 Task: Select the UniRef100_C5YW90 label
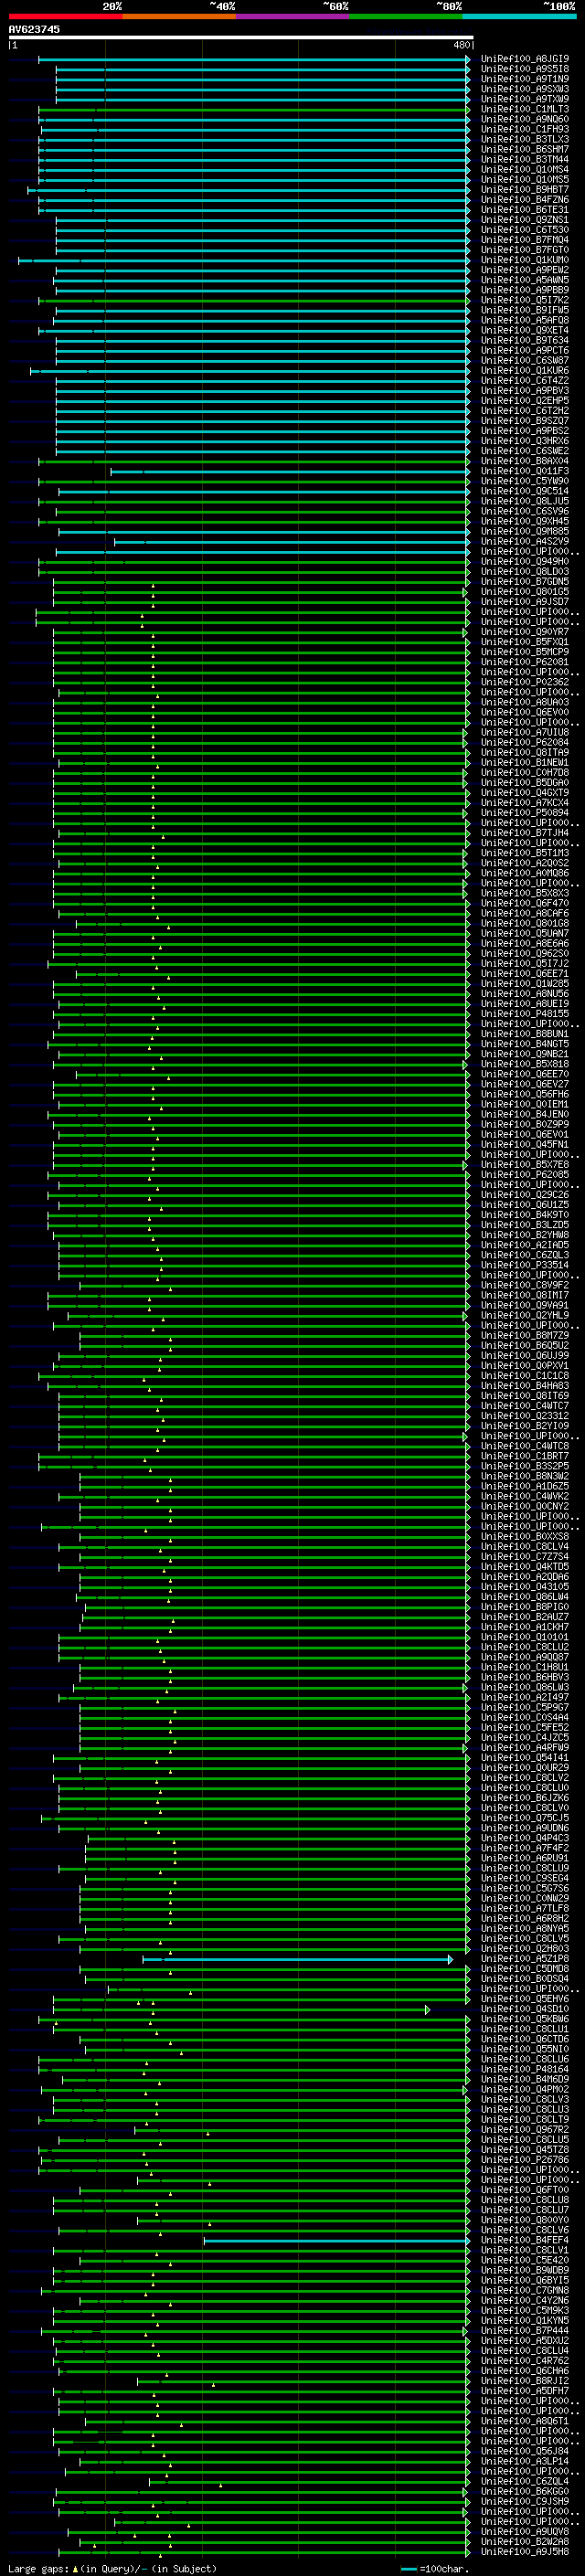(525, 481)
